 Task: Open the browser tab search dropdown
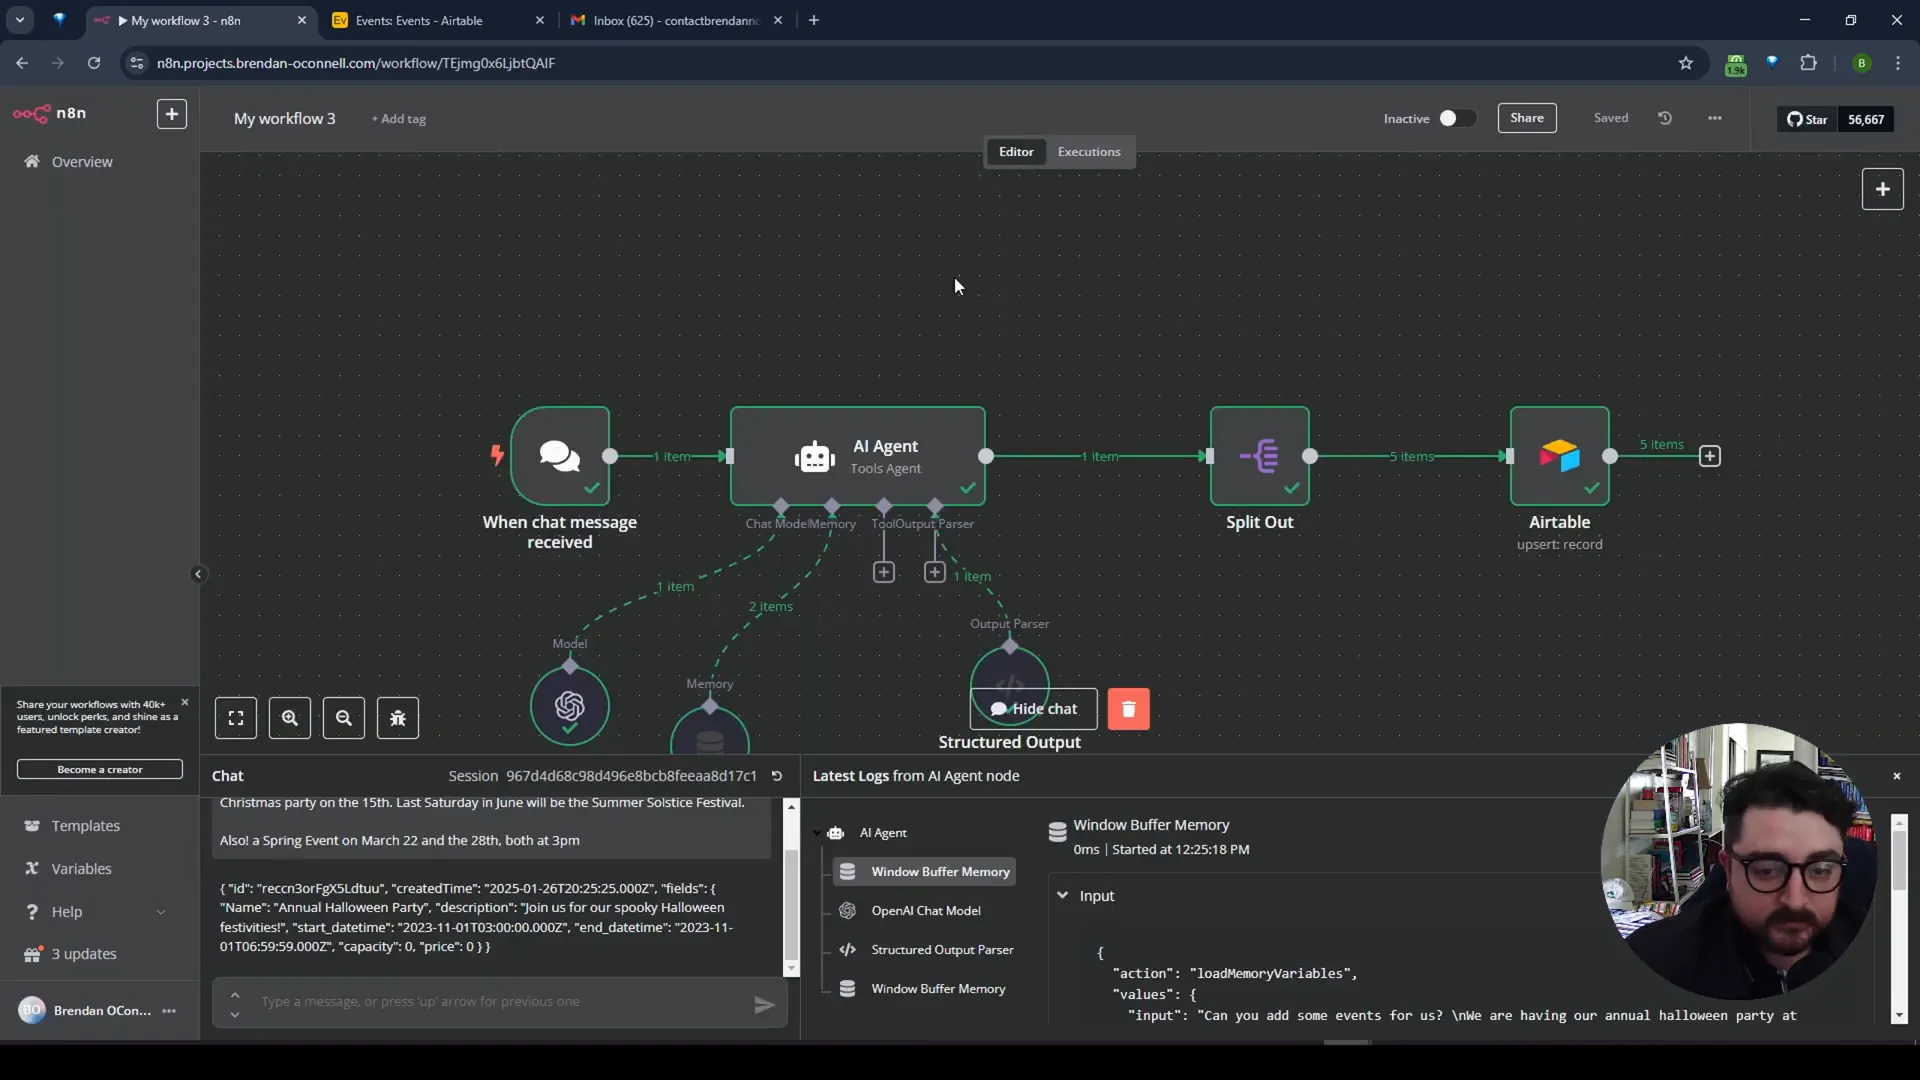[20, 20]
